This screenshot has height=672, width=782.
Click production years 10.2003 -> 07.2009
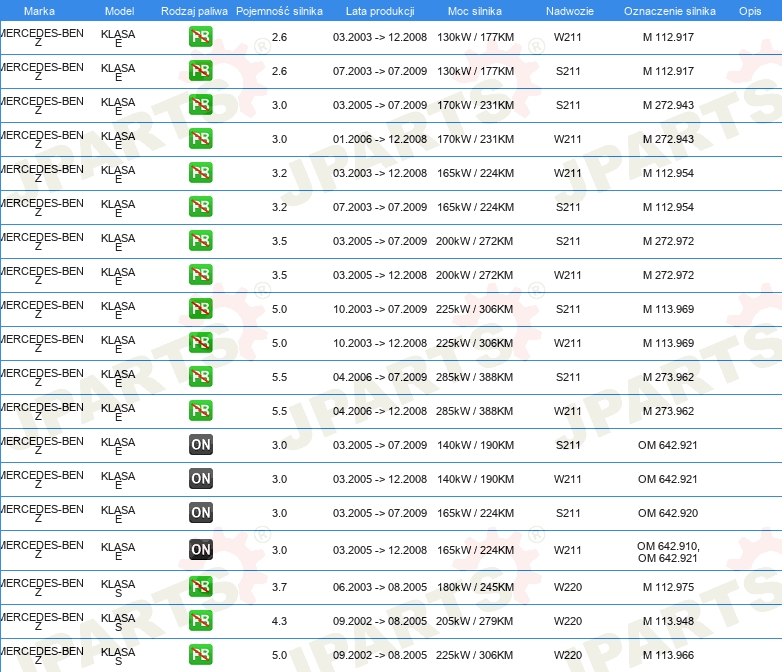coord(380,309)
